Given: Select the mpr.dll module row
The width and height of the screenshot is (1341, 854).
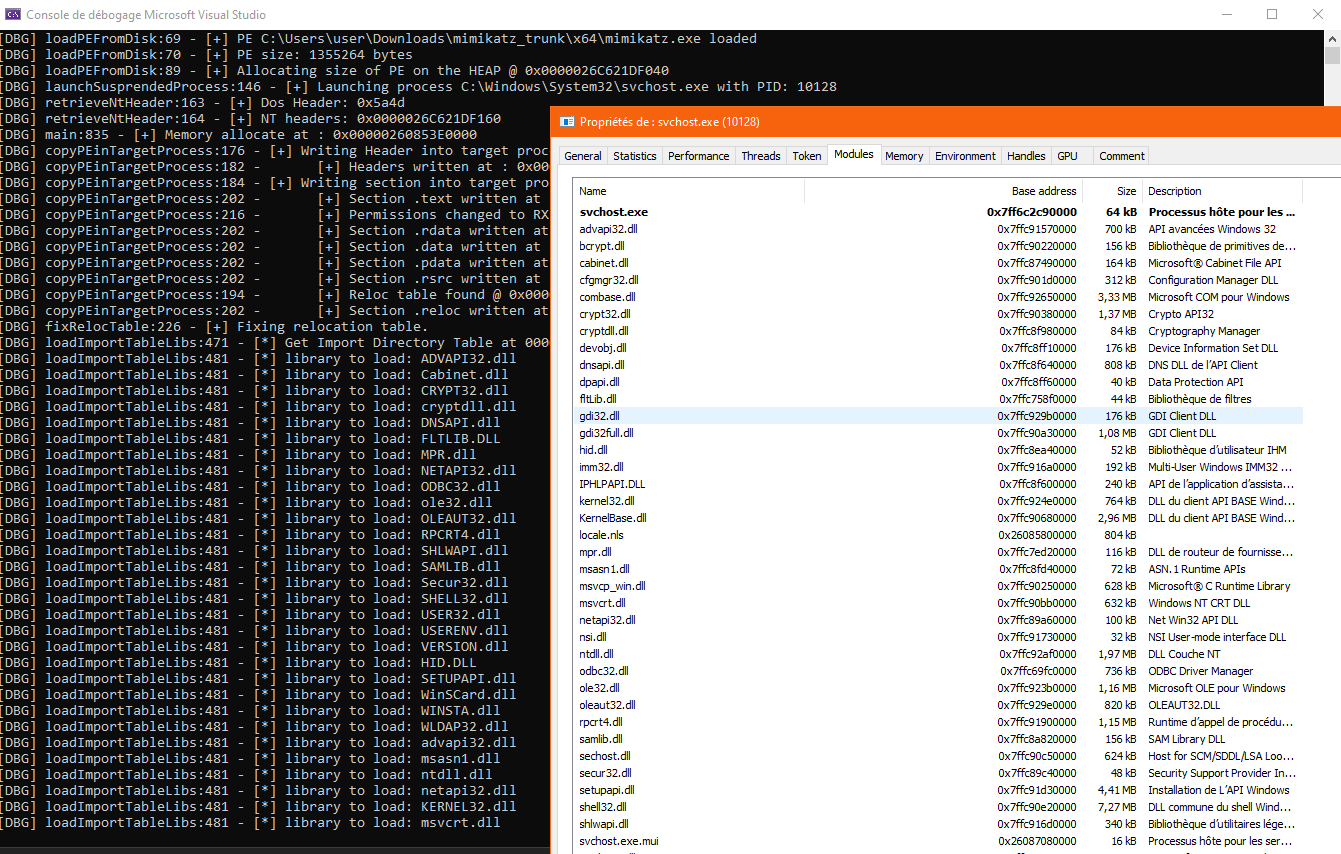Looking at the screenshot, I should tap(938, 552).
